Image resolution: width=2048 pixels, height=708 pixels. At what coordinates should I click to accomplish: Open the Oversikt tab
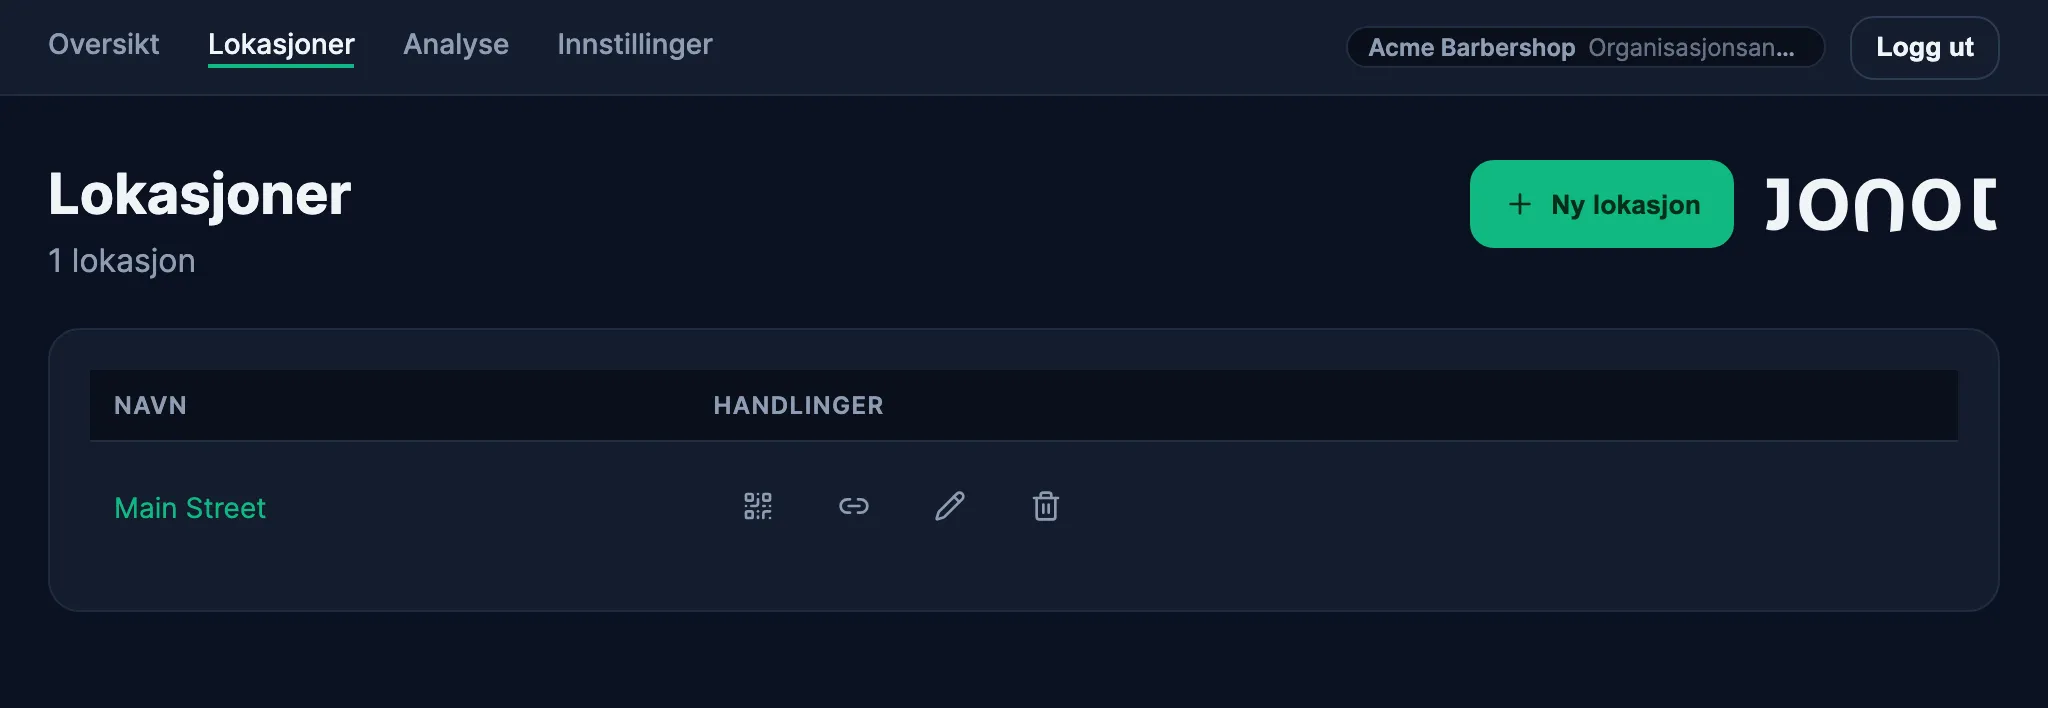(104, 44)
